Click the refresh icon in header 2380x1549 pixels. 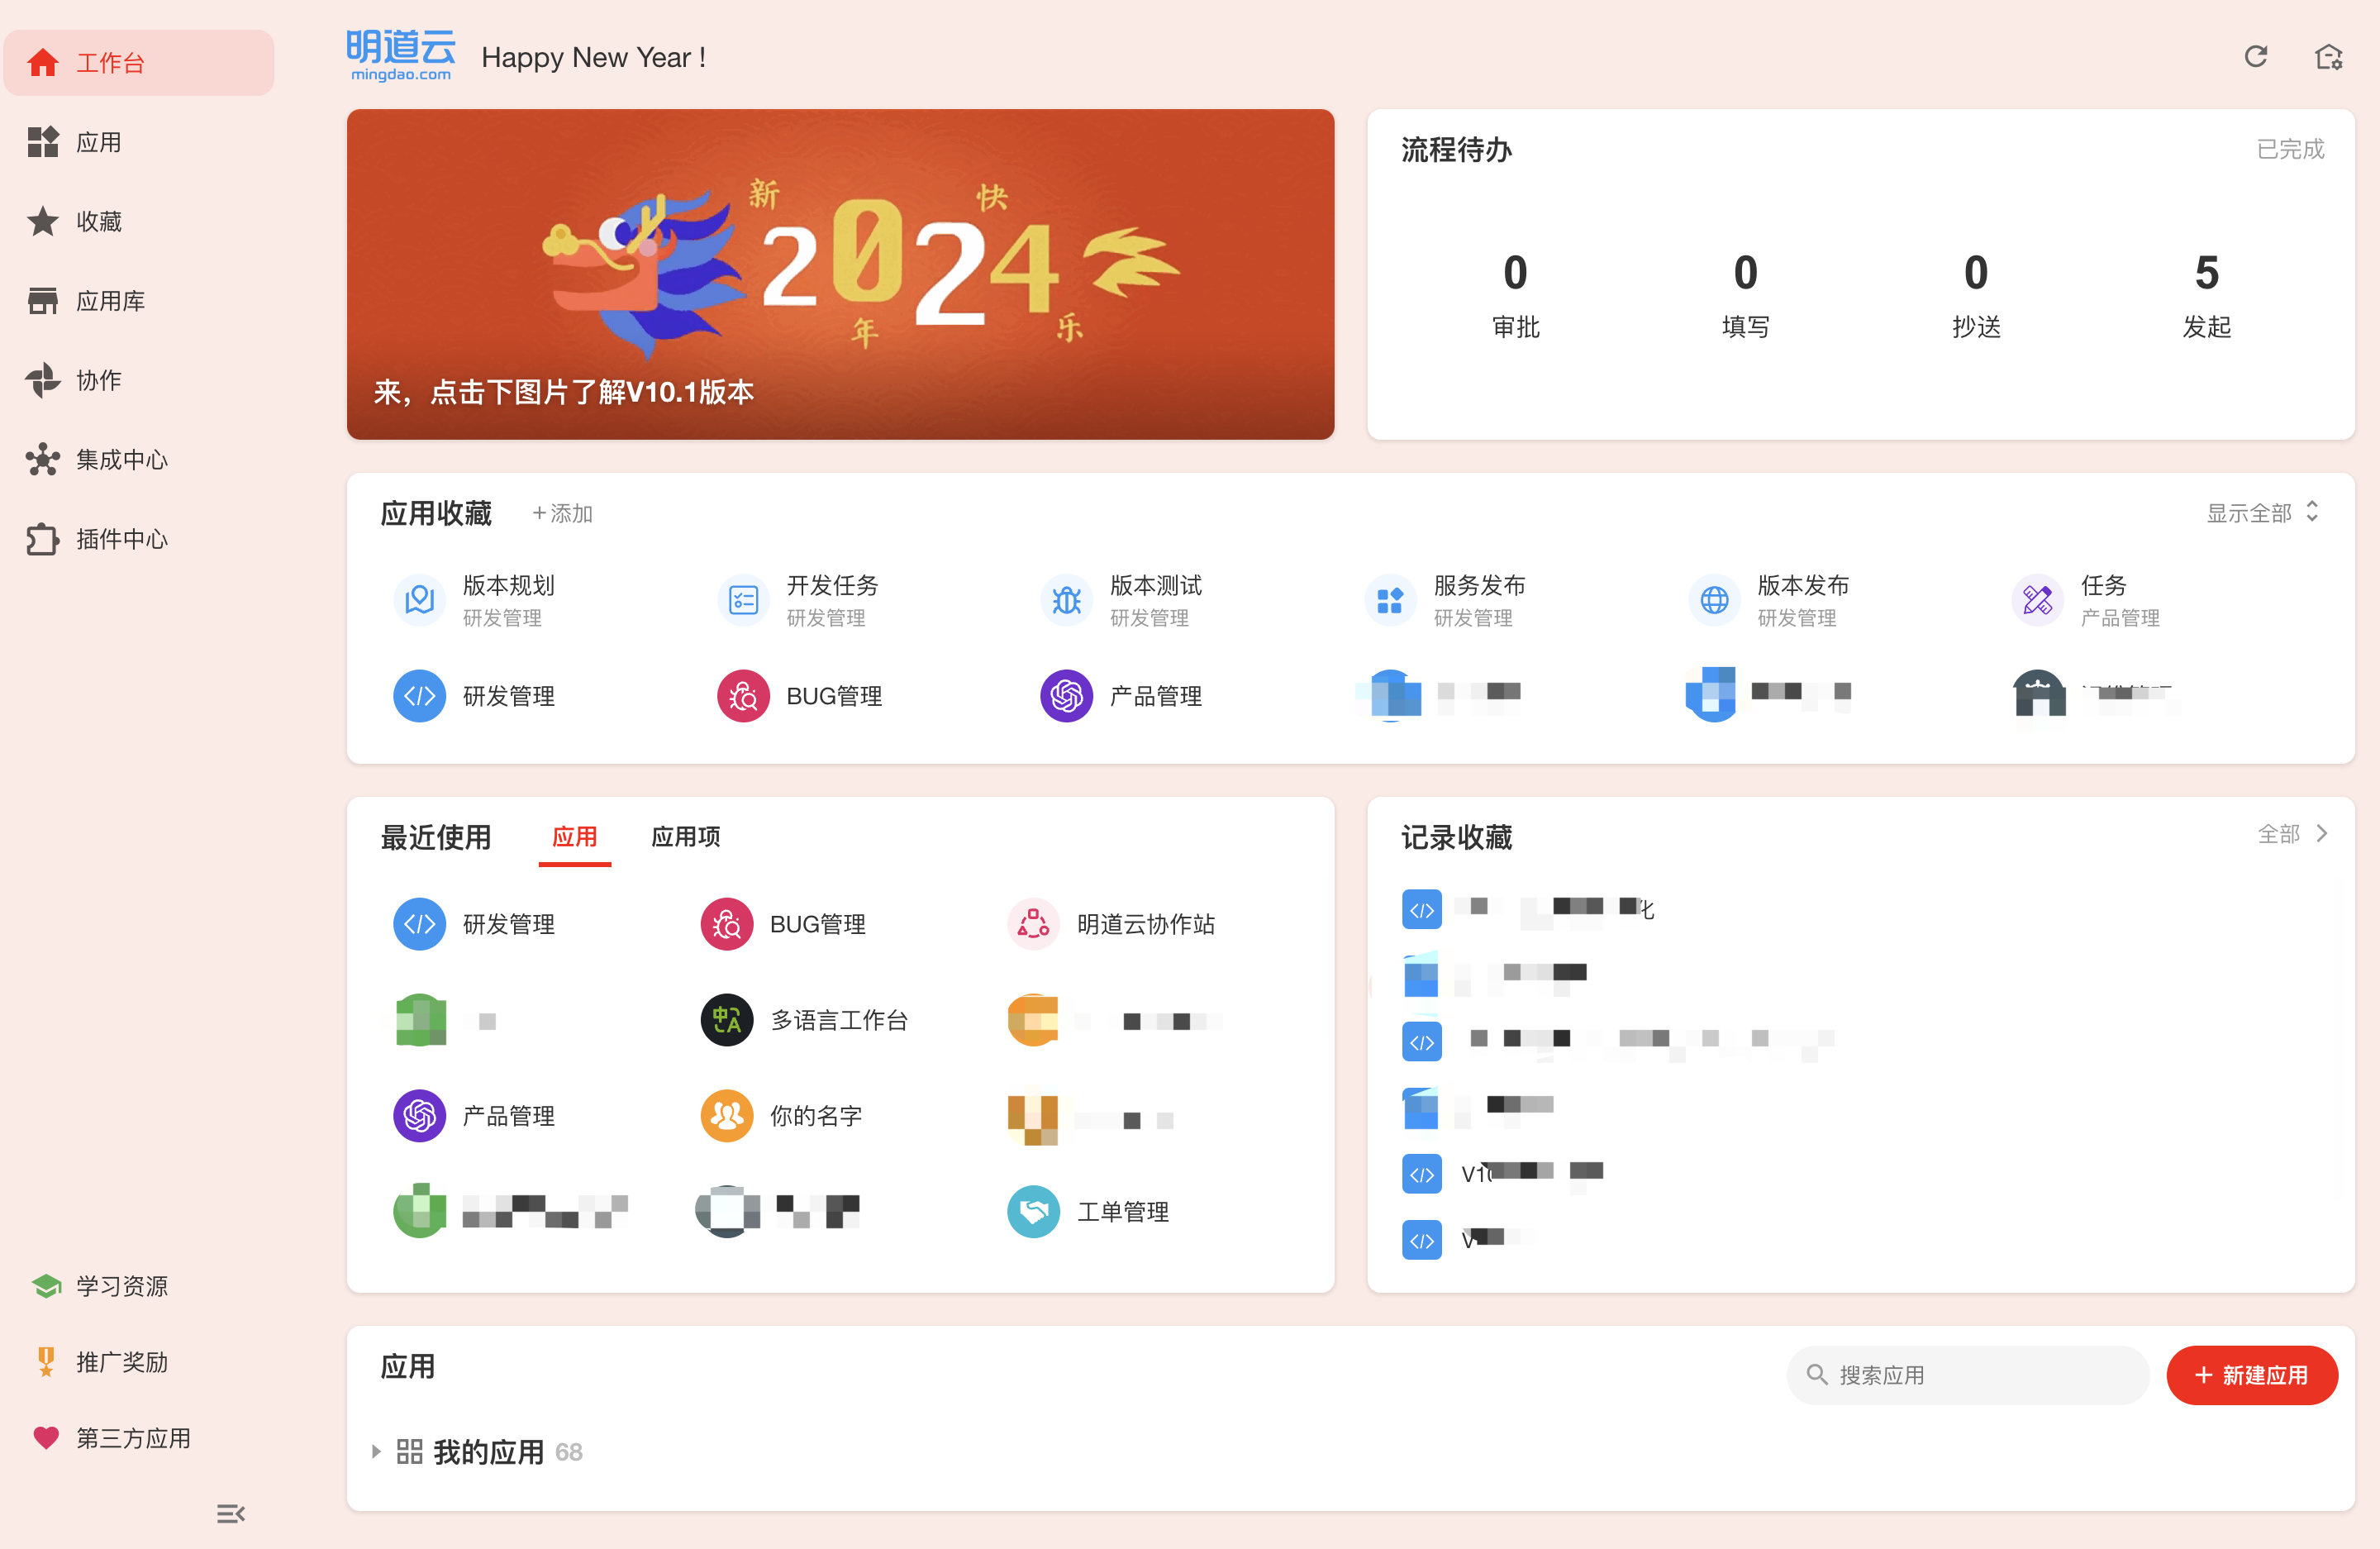pyautogui.click(x=2255, y=57)
